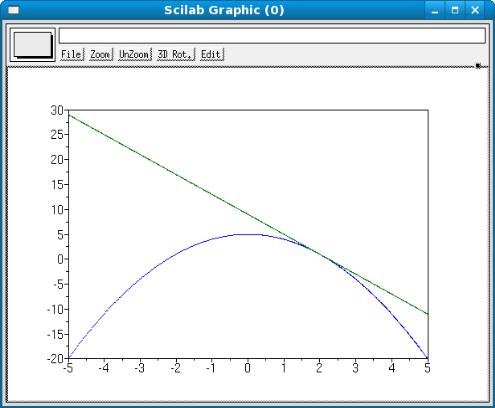Viewport: 495px width, 408px height.
Task: Click the y-axis label 10
Action: coord(57,210)
